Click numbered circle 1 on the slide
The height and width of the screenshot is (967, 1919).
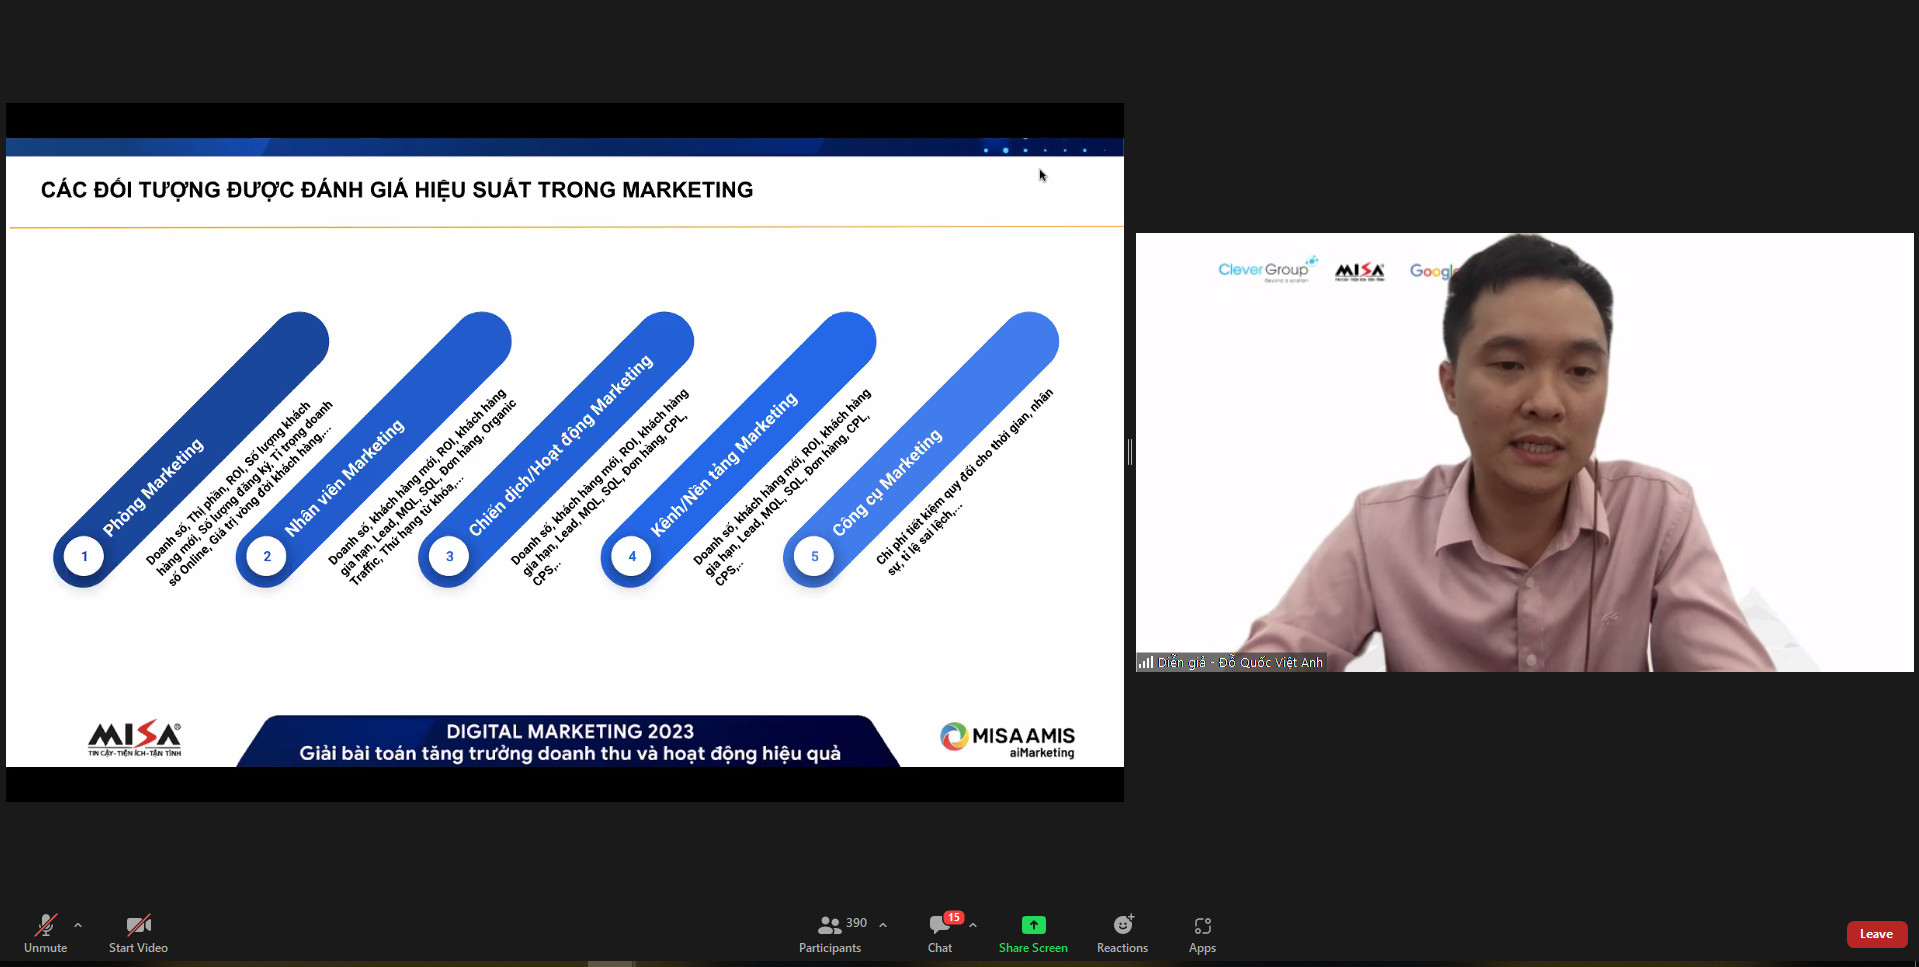coord(84,556)
